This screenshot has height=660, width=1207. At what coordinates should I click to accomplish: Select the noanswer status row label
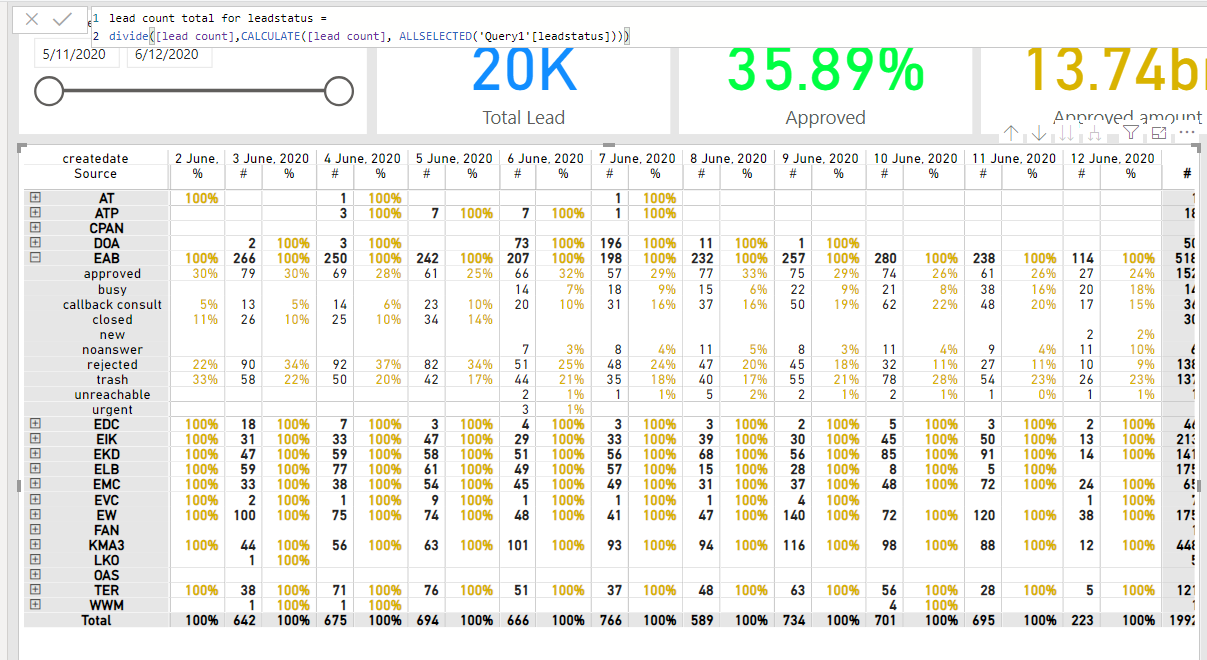pyautogui.click(x=112, y=350)
